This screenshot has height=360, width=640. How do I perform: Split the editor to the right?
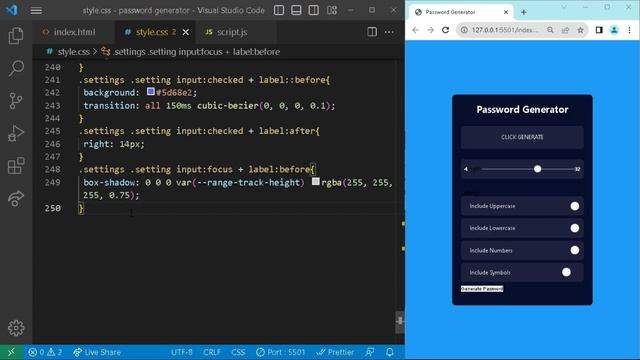(372, 32)
